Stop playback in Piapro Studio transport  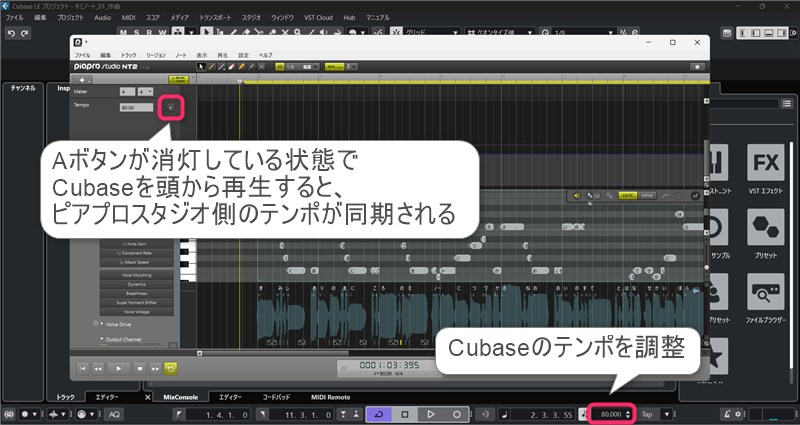(140, 368)
